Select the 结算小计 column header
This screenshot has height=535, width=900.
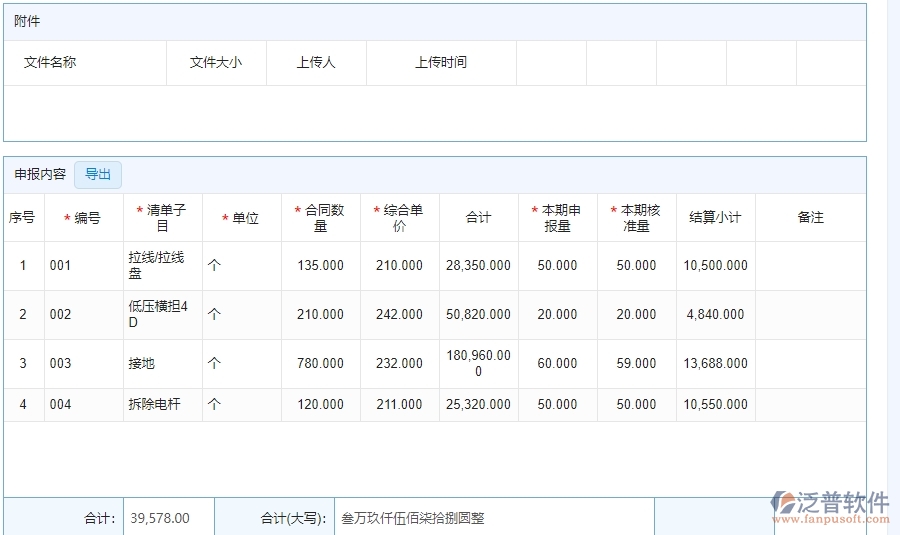[716, 218]
